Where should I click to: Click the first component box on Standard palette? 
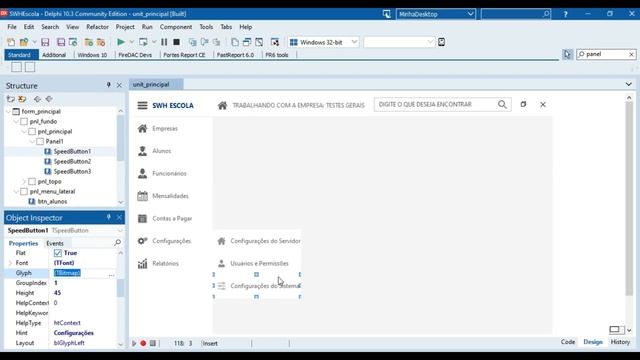coord(16,67)
